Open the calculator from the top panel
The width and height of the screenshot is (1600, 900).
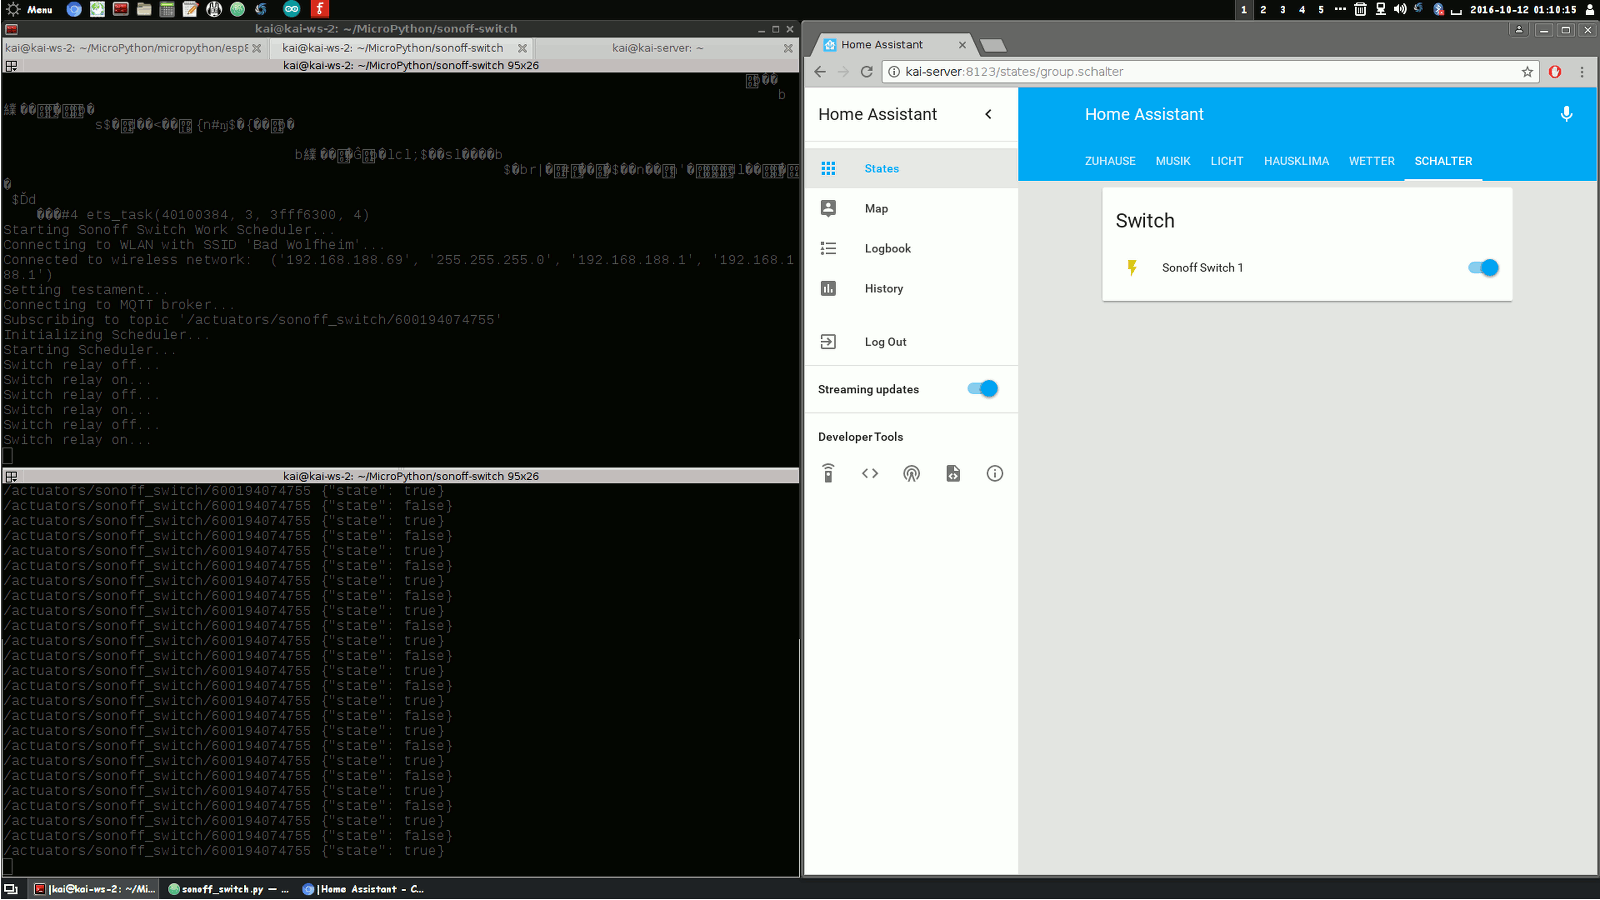(x=167, y=9)
